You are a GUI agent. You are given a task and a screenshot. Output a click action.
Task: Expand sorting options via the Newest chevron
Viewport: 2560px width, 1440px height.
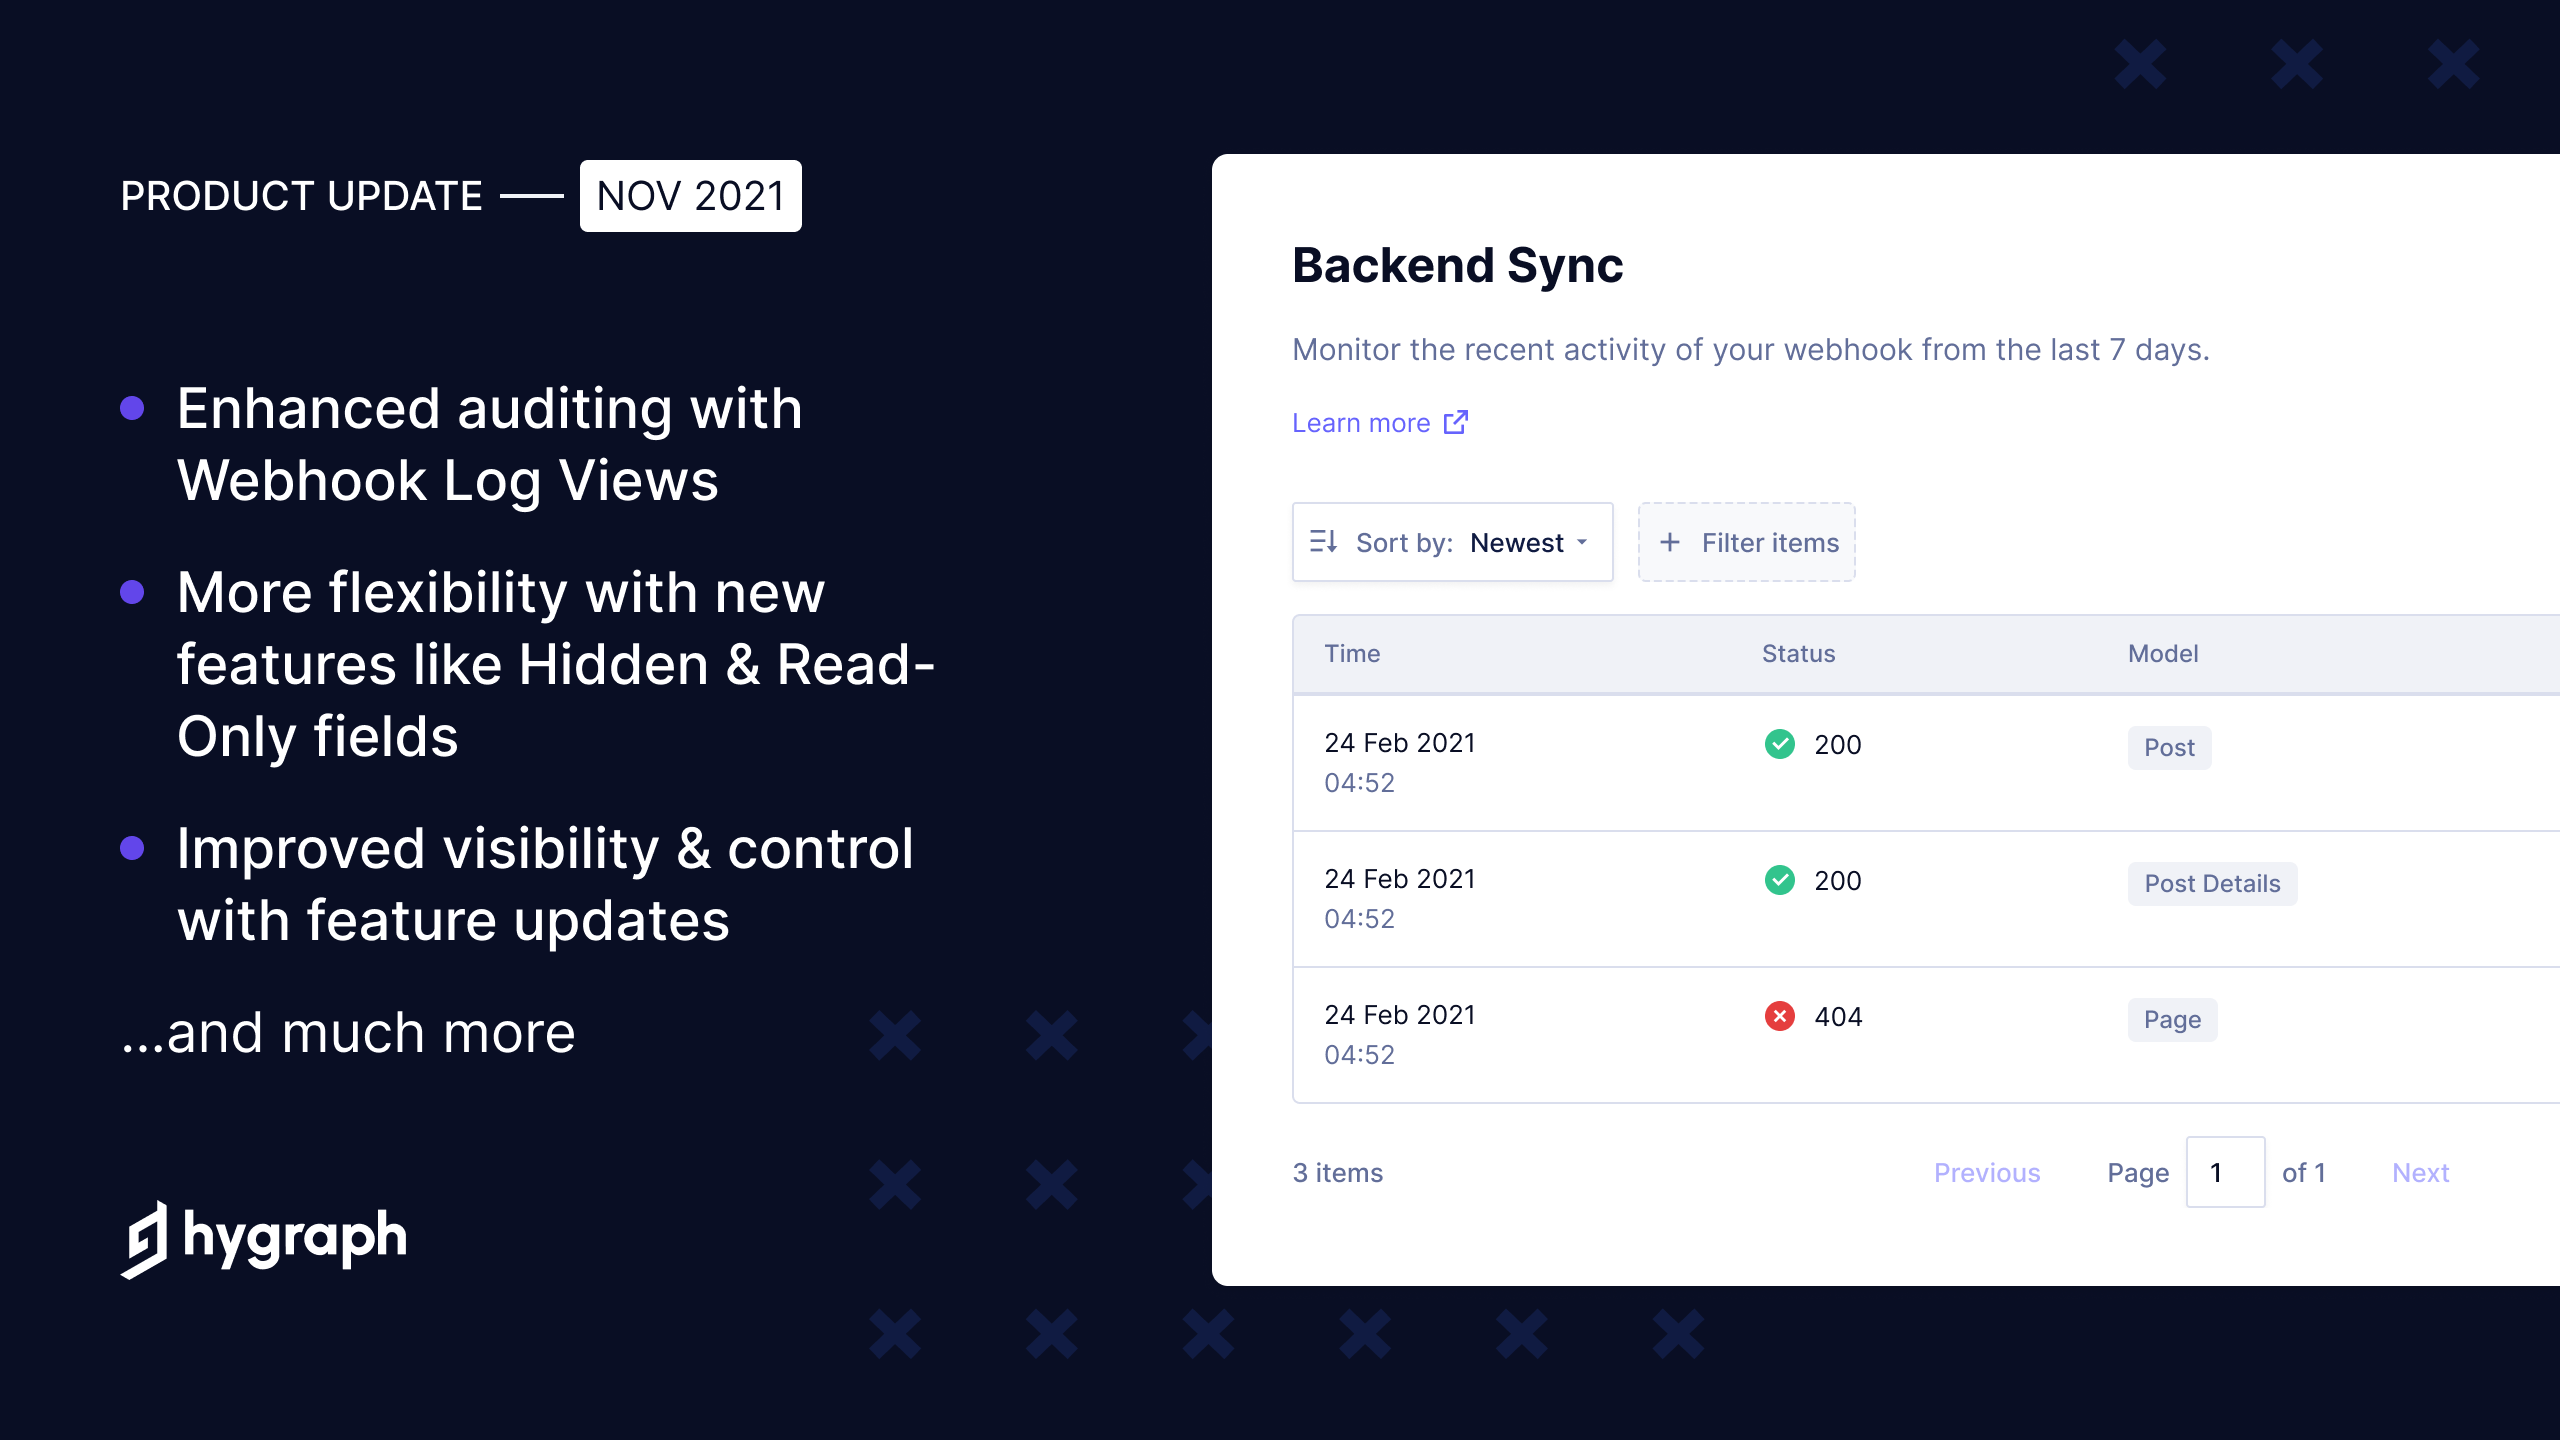coord(1583,542)
